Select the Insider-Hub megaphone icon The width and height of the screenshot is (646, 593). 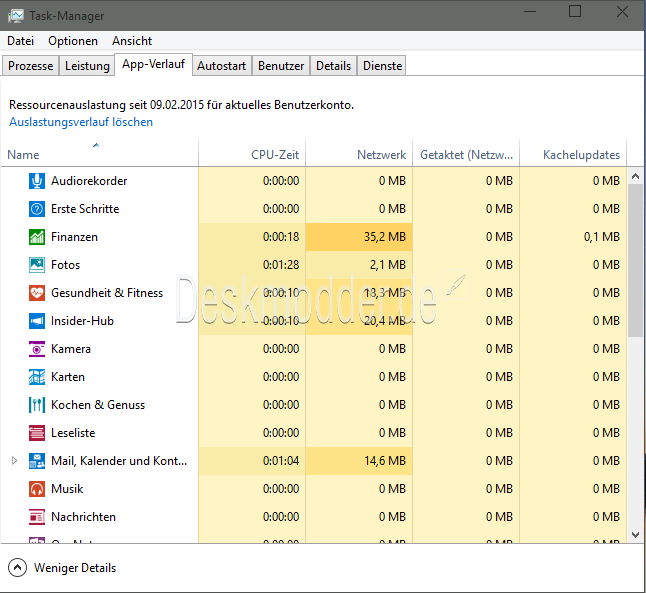pyautogui.click(x=37, y=321)
